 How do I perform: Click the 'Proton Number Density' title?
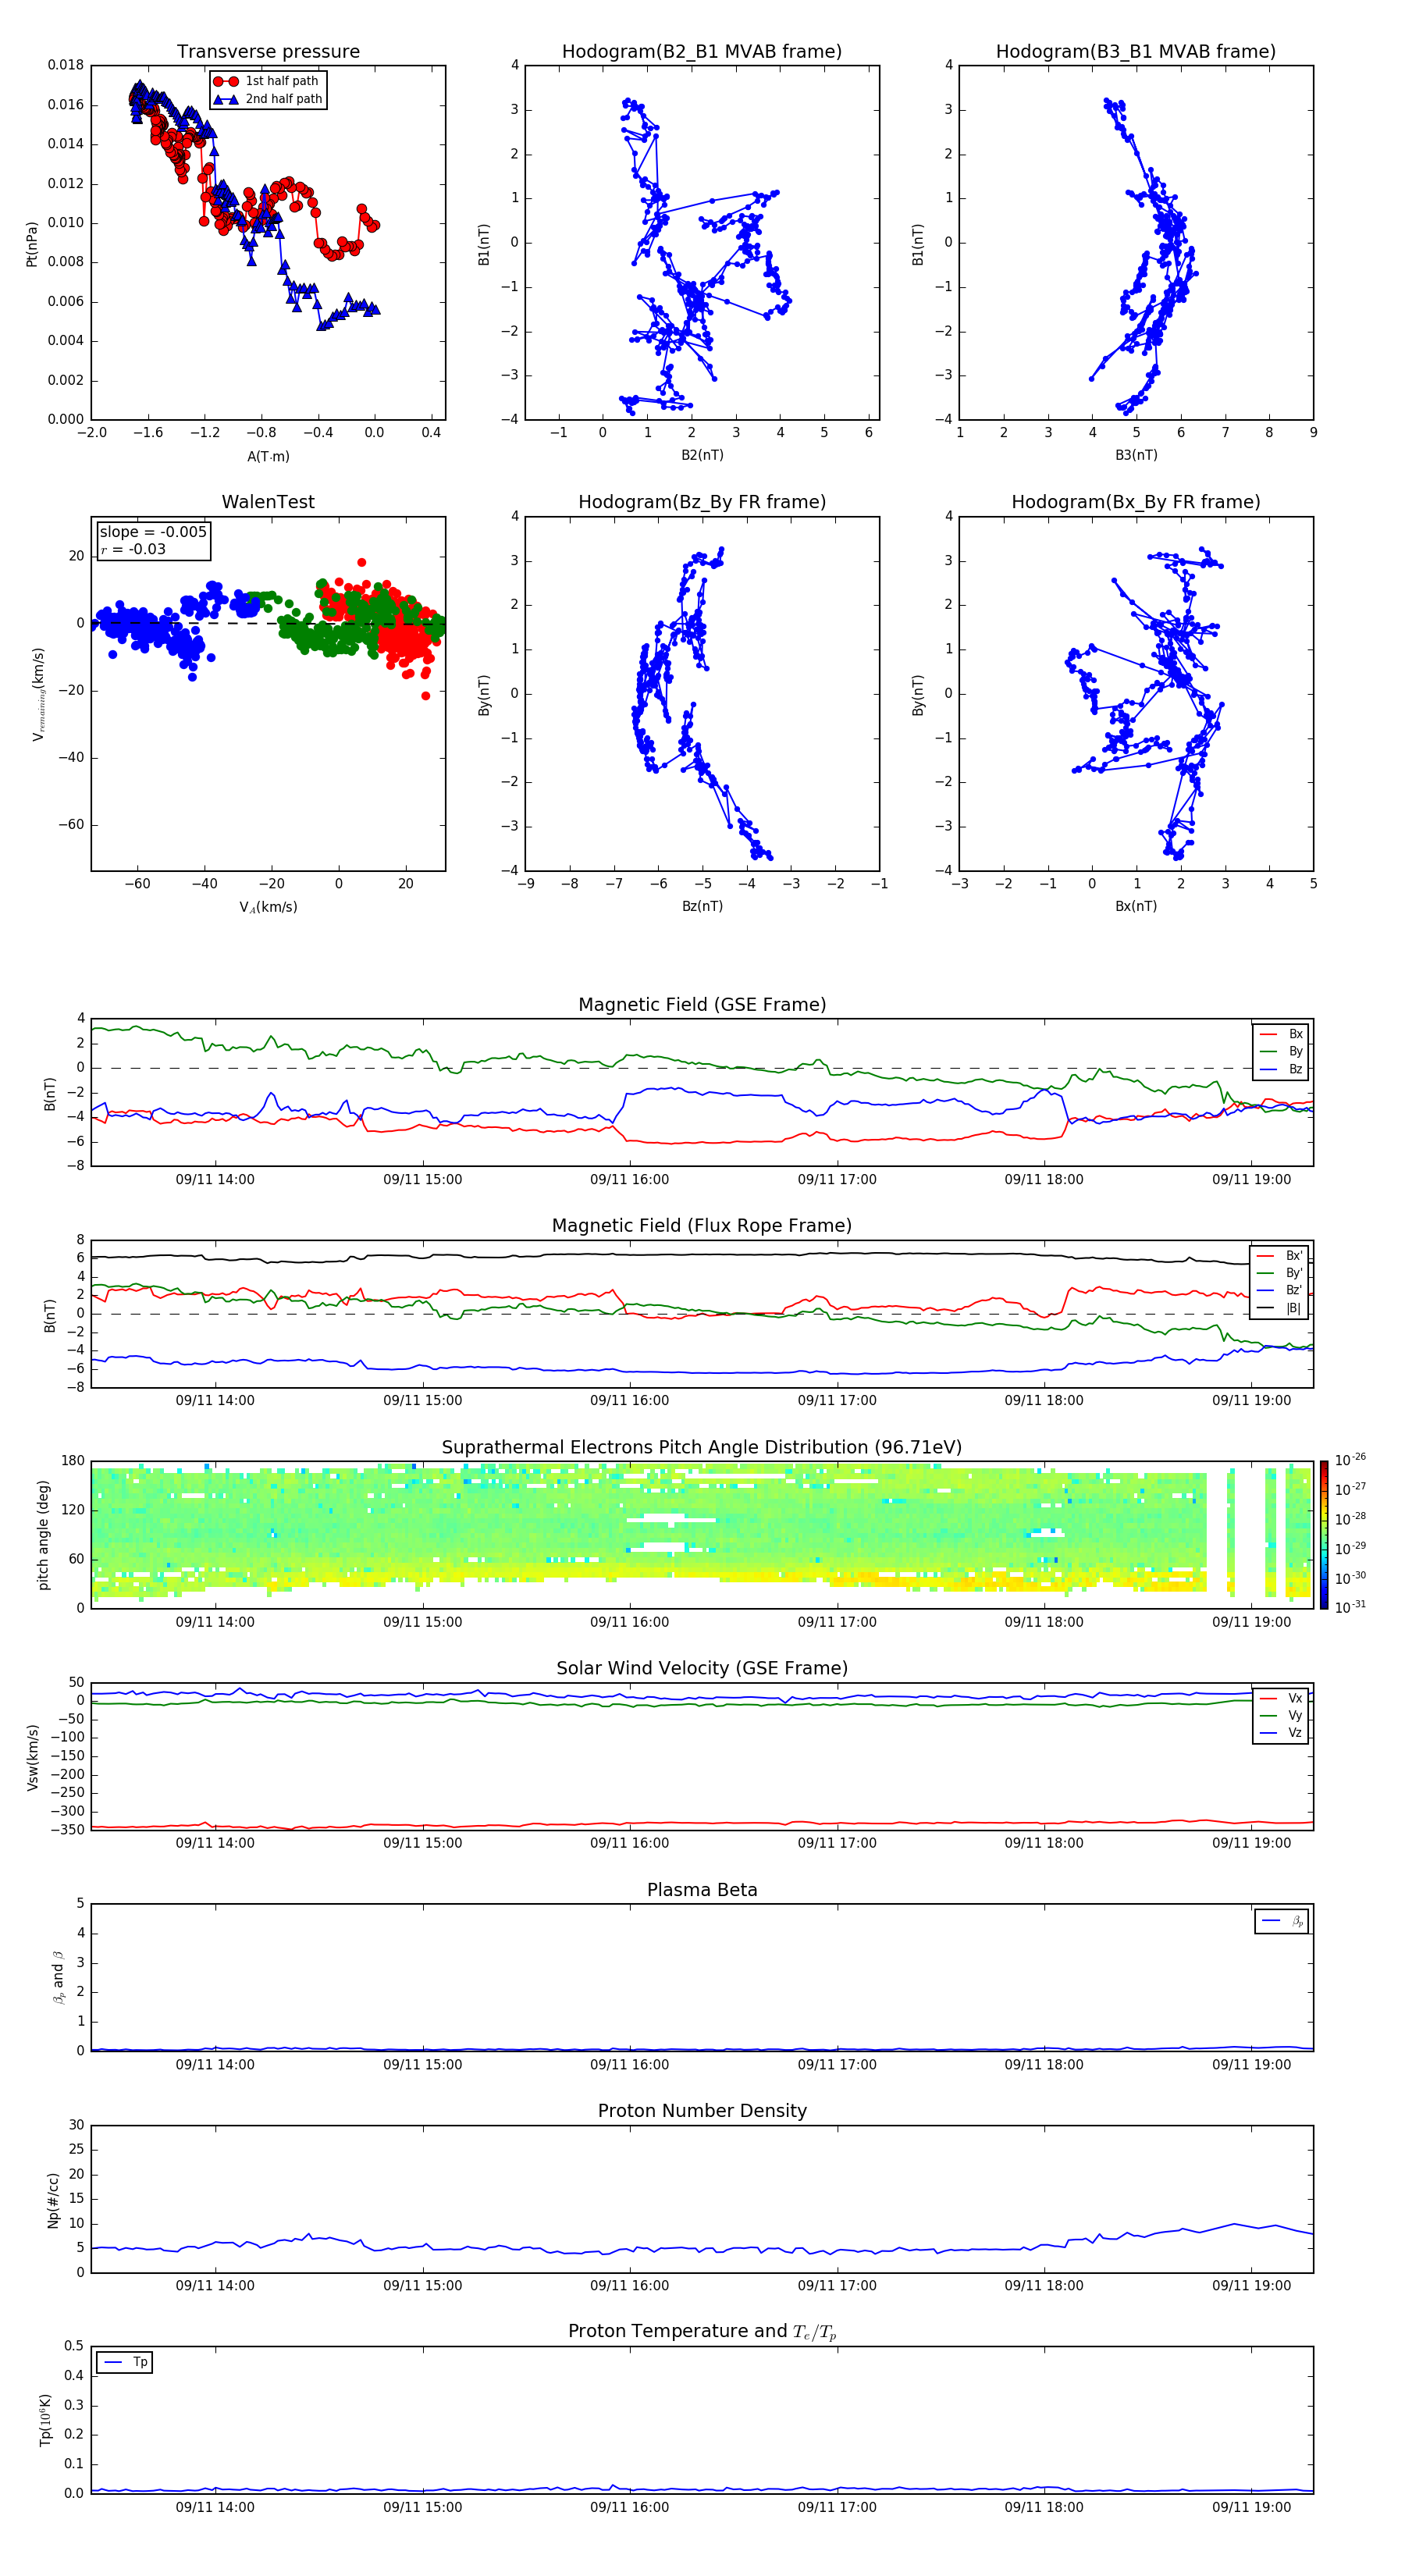point(702,2111)
